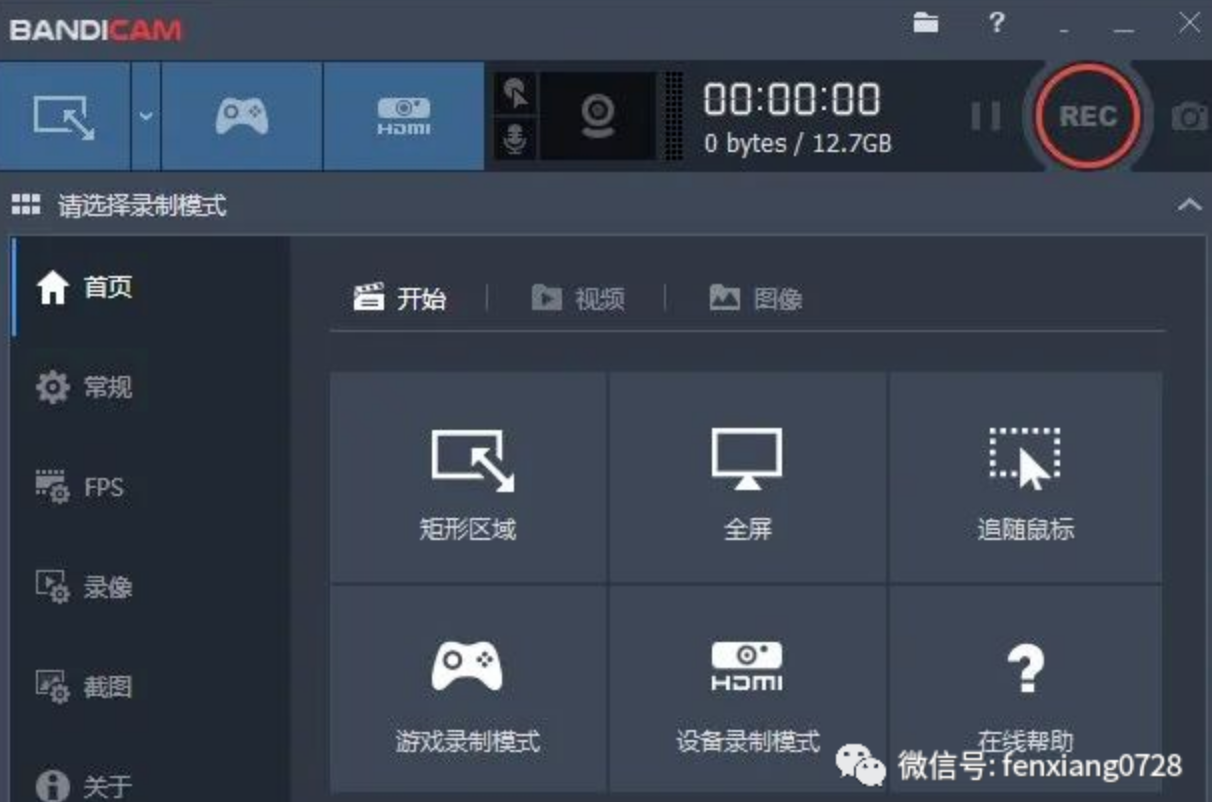Screen dimensions: 1212x802
Task: Switch to the 视频 tab
Action: [579, 298]
